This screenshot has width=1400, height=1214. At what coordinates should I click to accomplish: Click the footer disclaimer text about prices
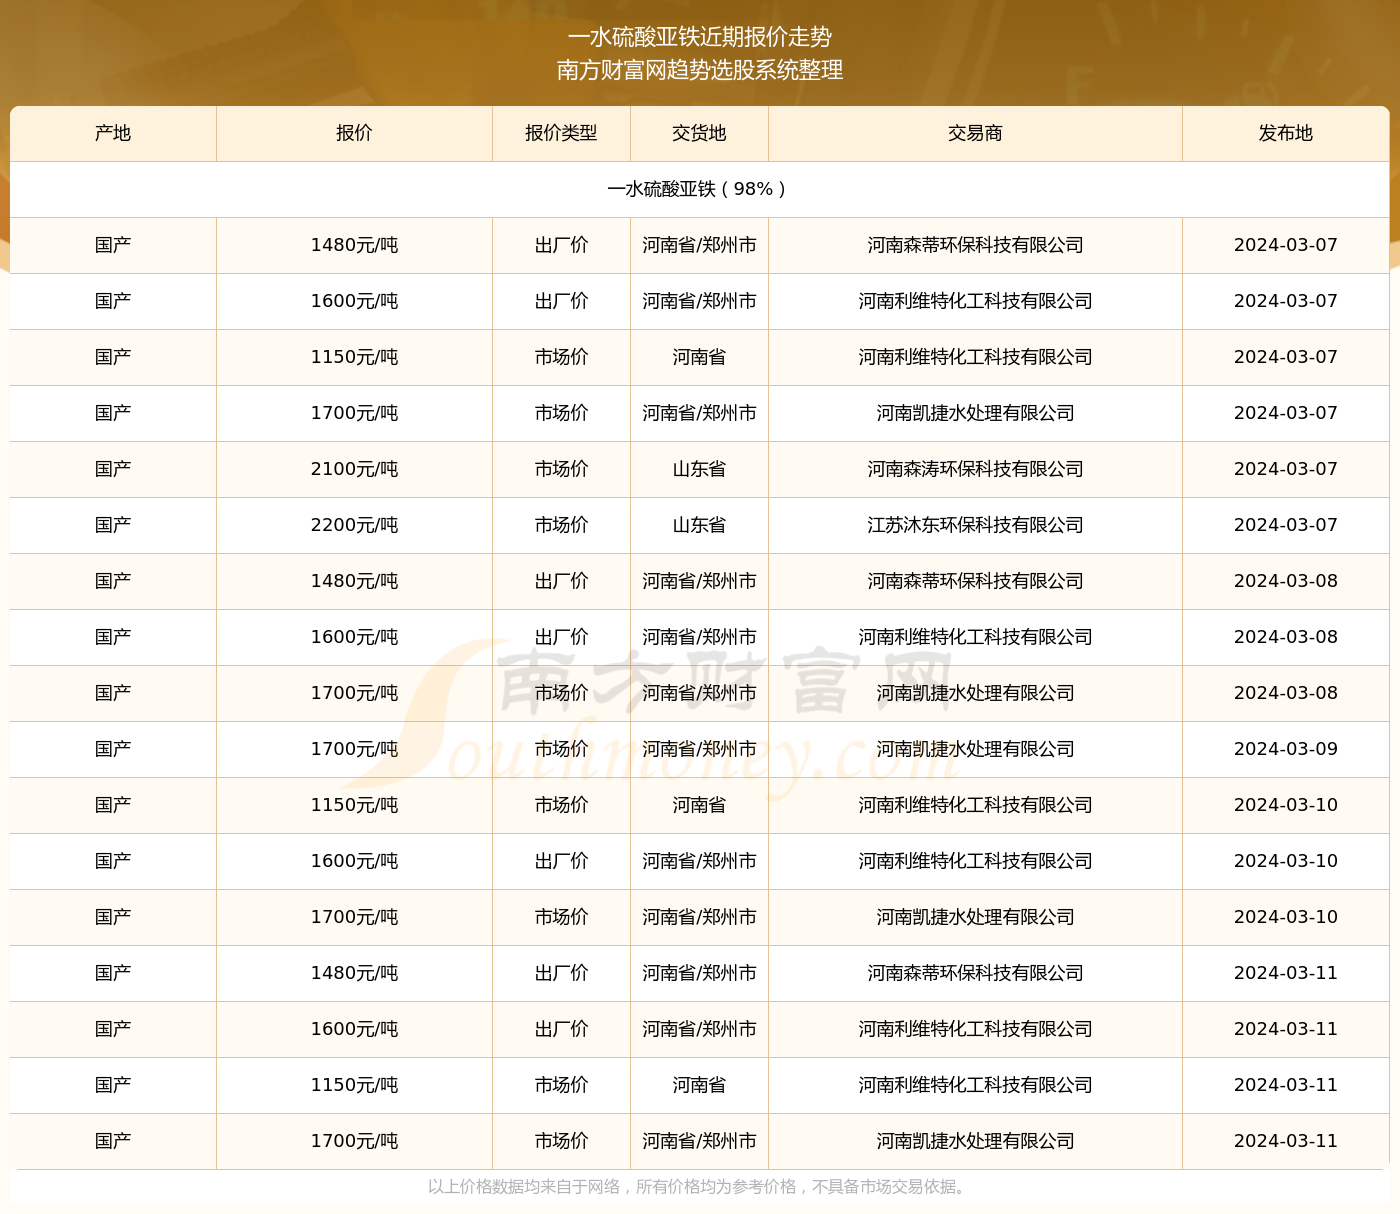coord(699,1187)
